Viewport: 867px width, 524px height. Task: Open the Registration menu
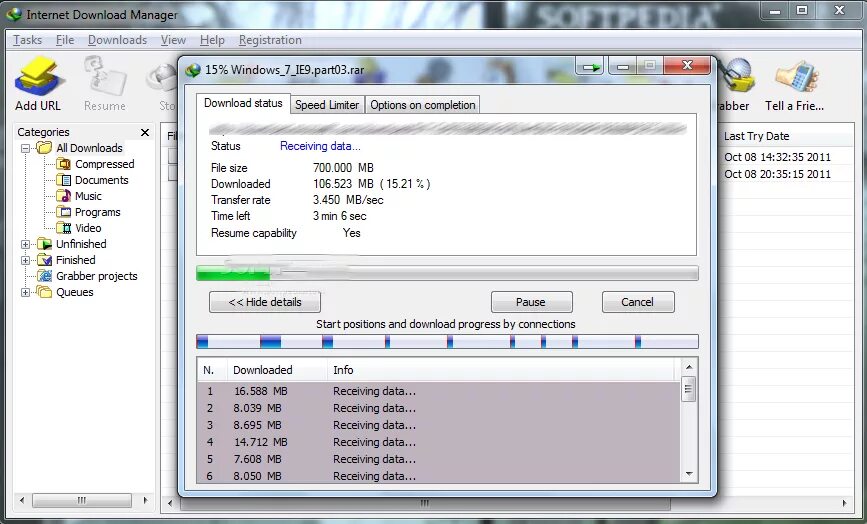[270, 40]
